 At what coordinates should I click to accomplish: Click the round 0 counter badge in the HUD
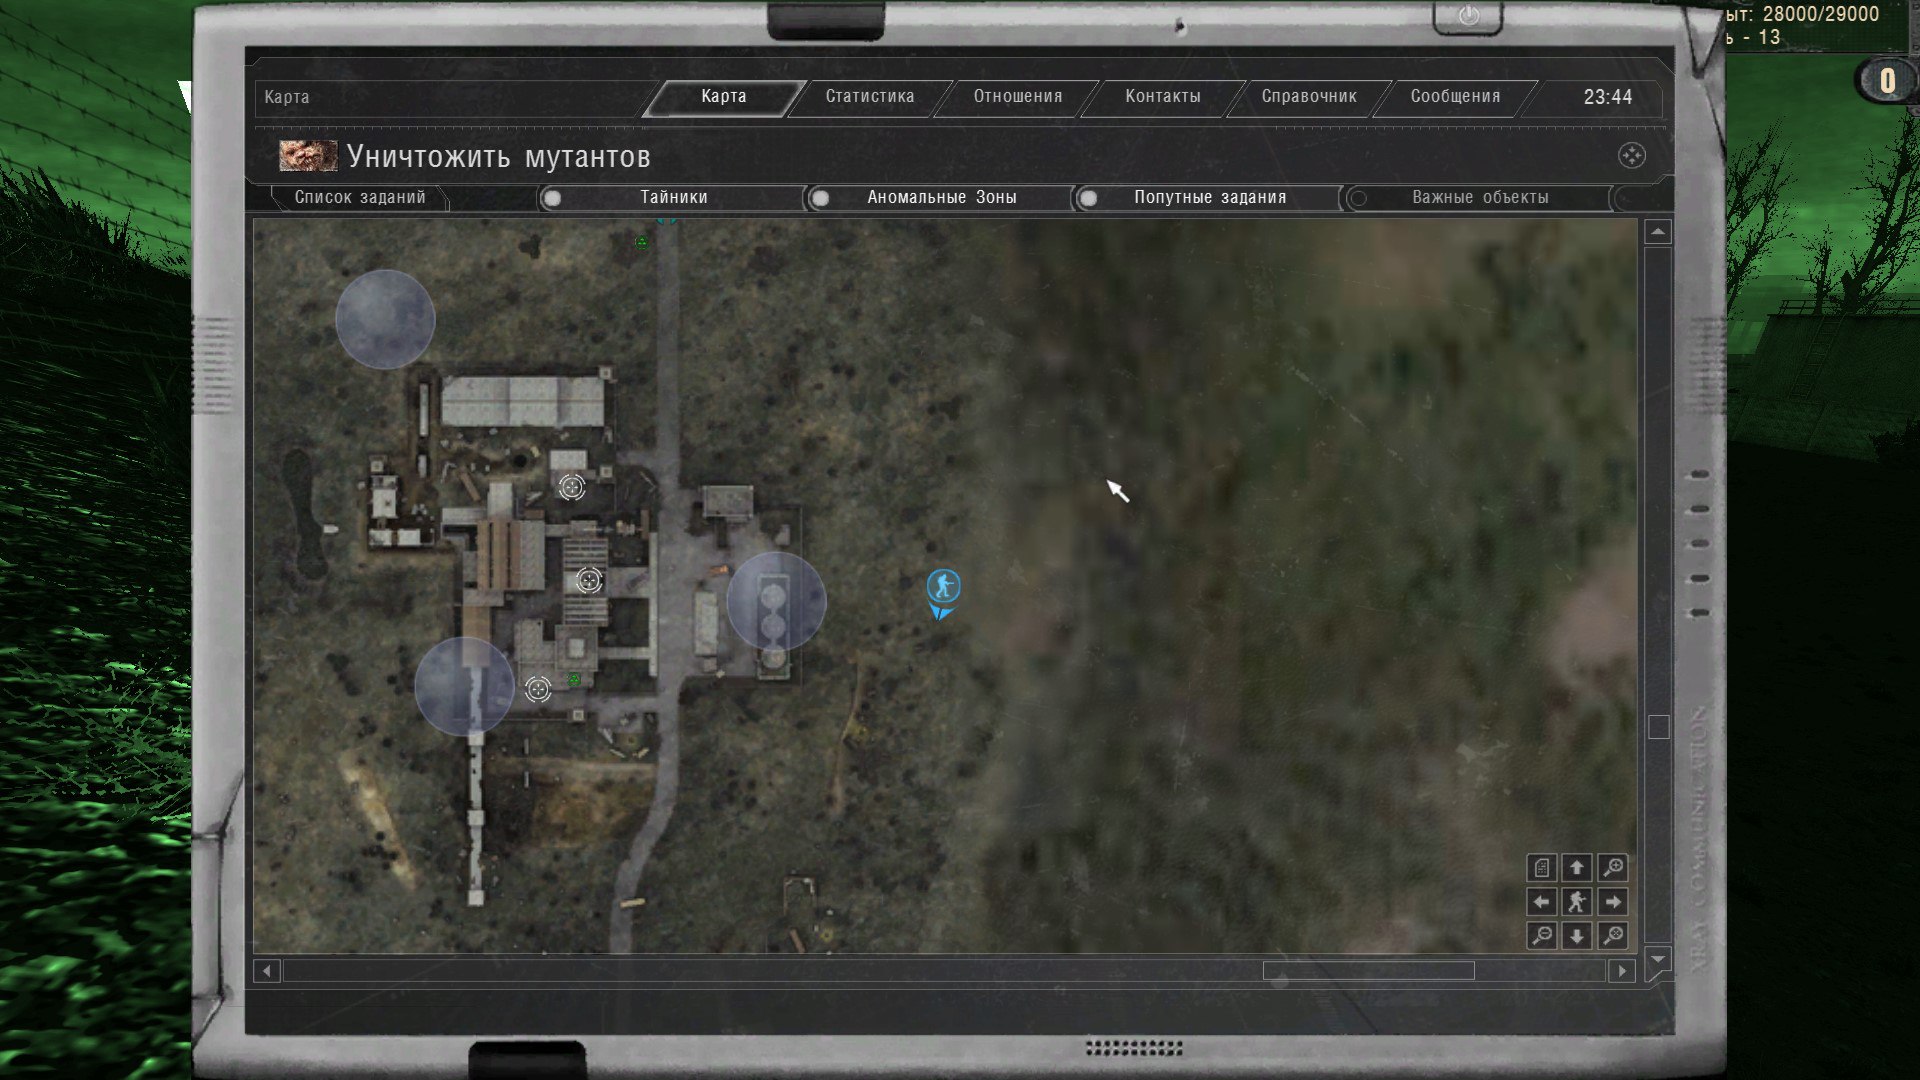[1886, 81]
